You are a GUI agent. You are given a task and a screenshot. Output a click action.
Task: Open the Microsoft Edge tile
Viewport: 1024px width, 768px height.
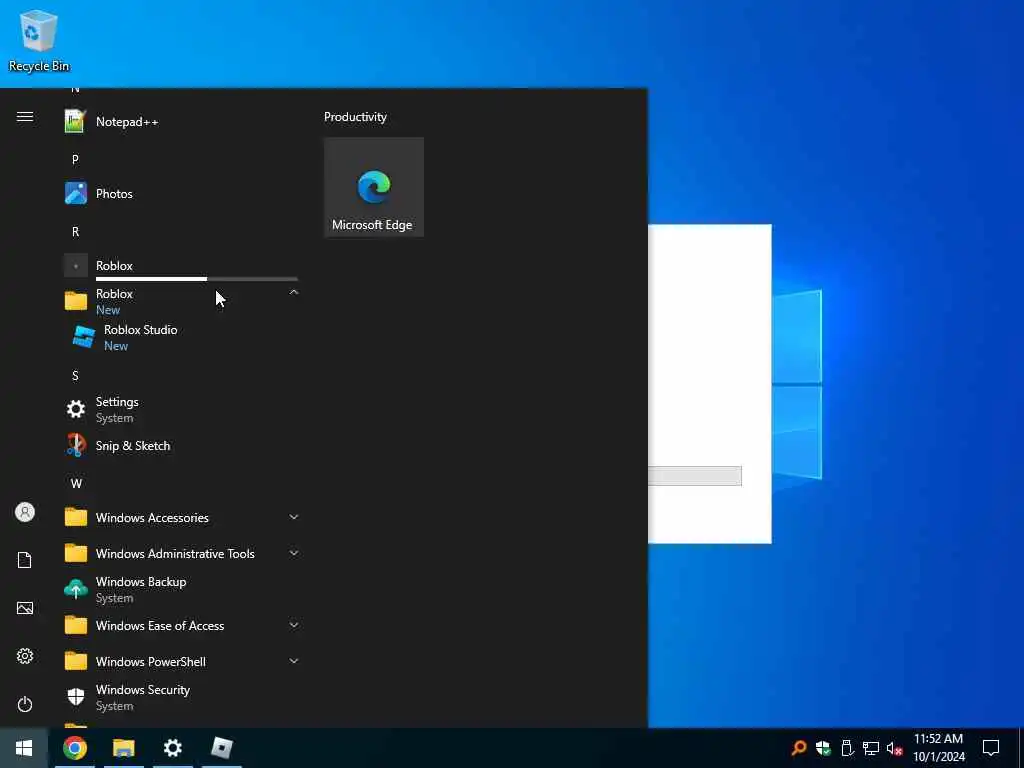tap(374, 187)
